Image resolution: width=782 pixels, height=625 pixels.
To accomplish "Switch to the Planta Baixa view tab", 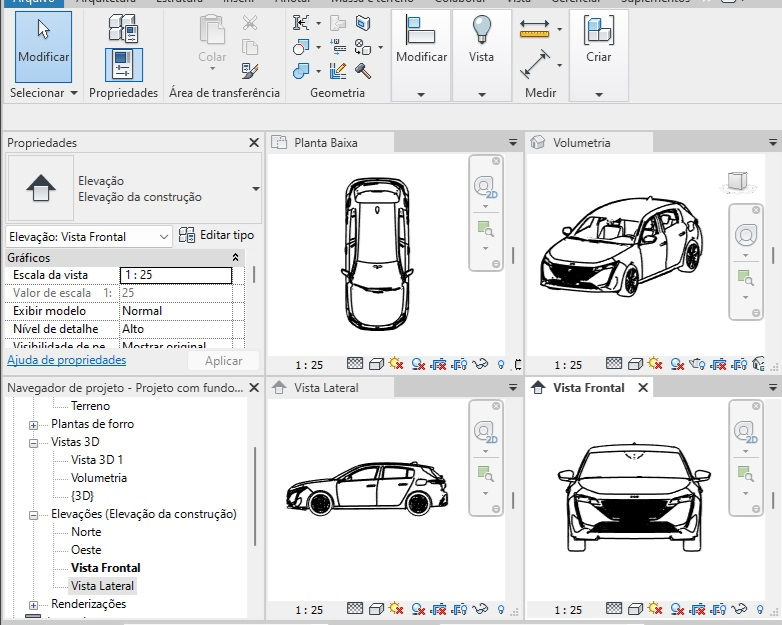I will [x=331, y=143].
